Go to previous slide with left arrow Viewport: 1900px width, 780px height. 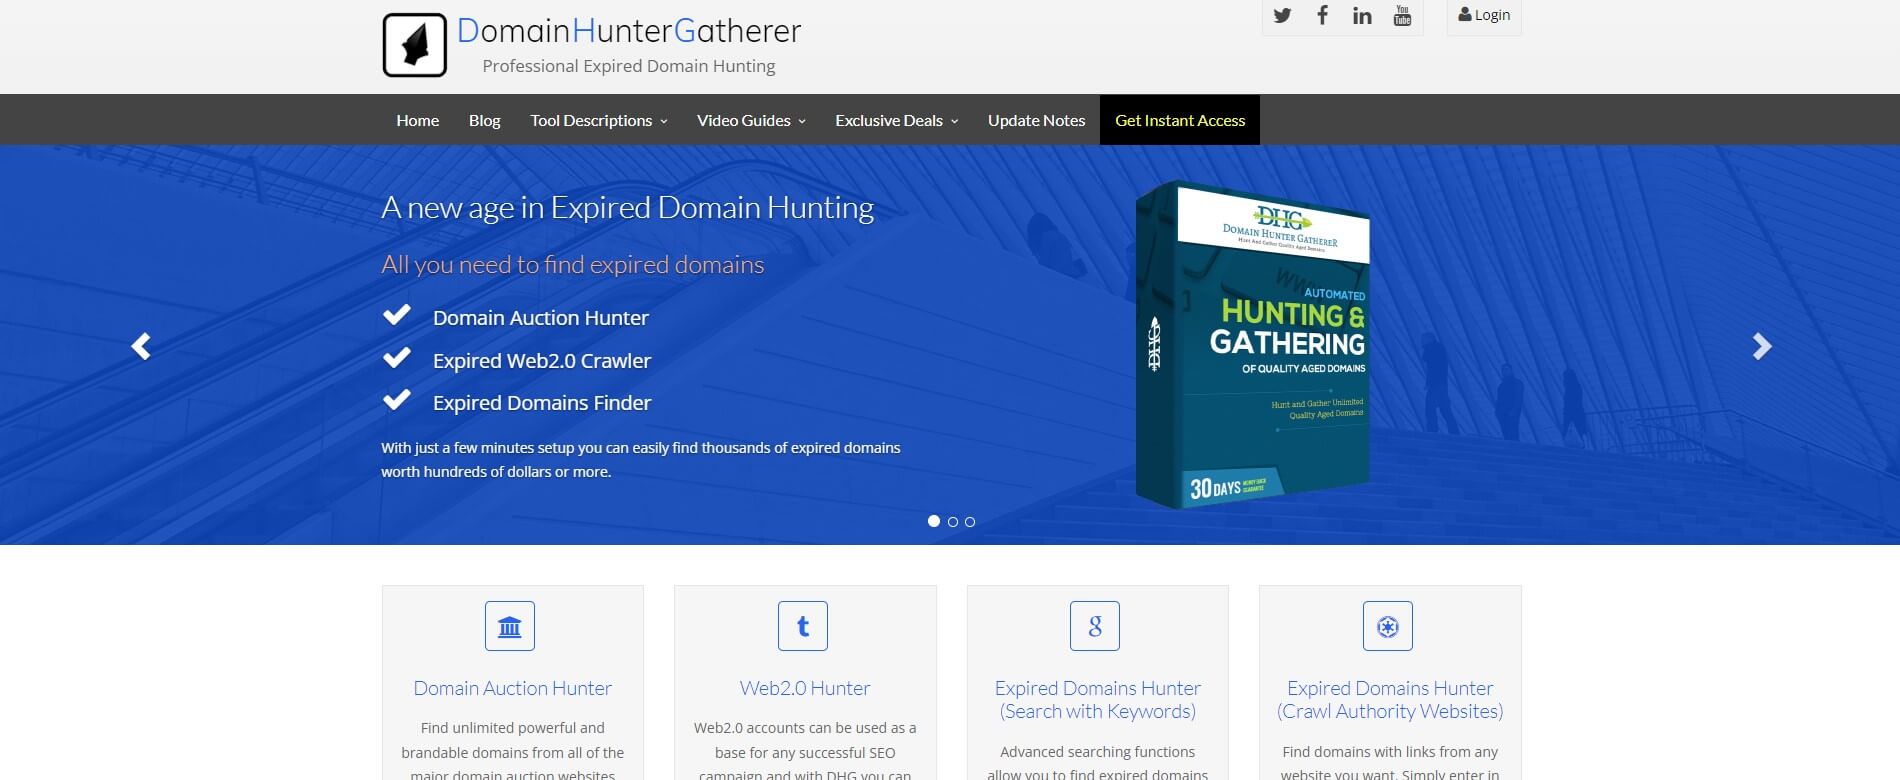[x=141, y=346]
